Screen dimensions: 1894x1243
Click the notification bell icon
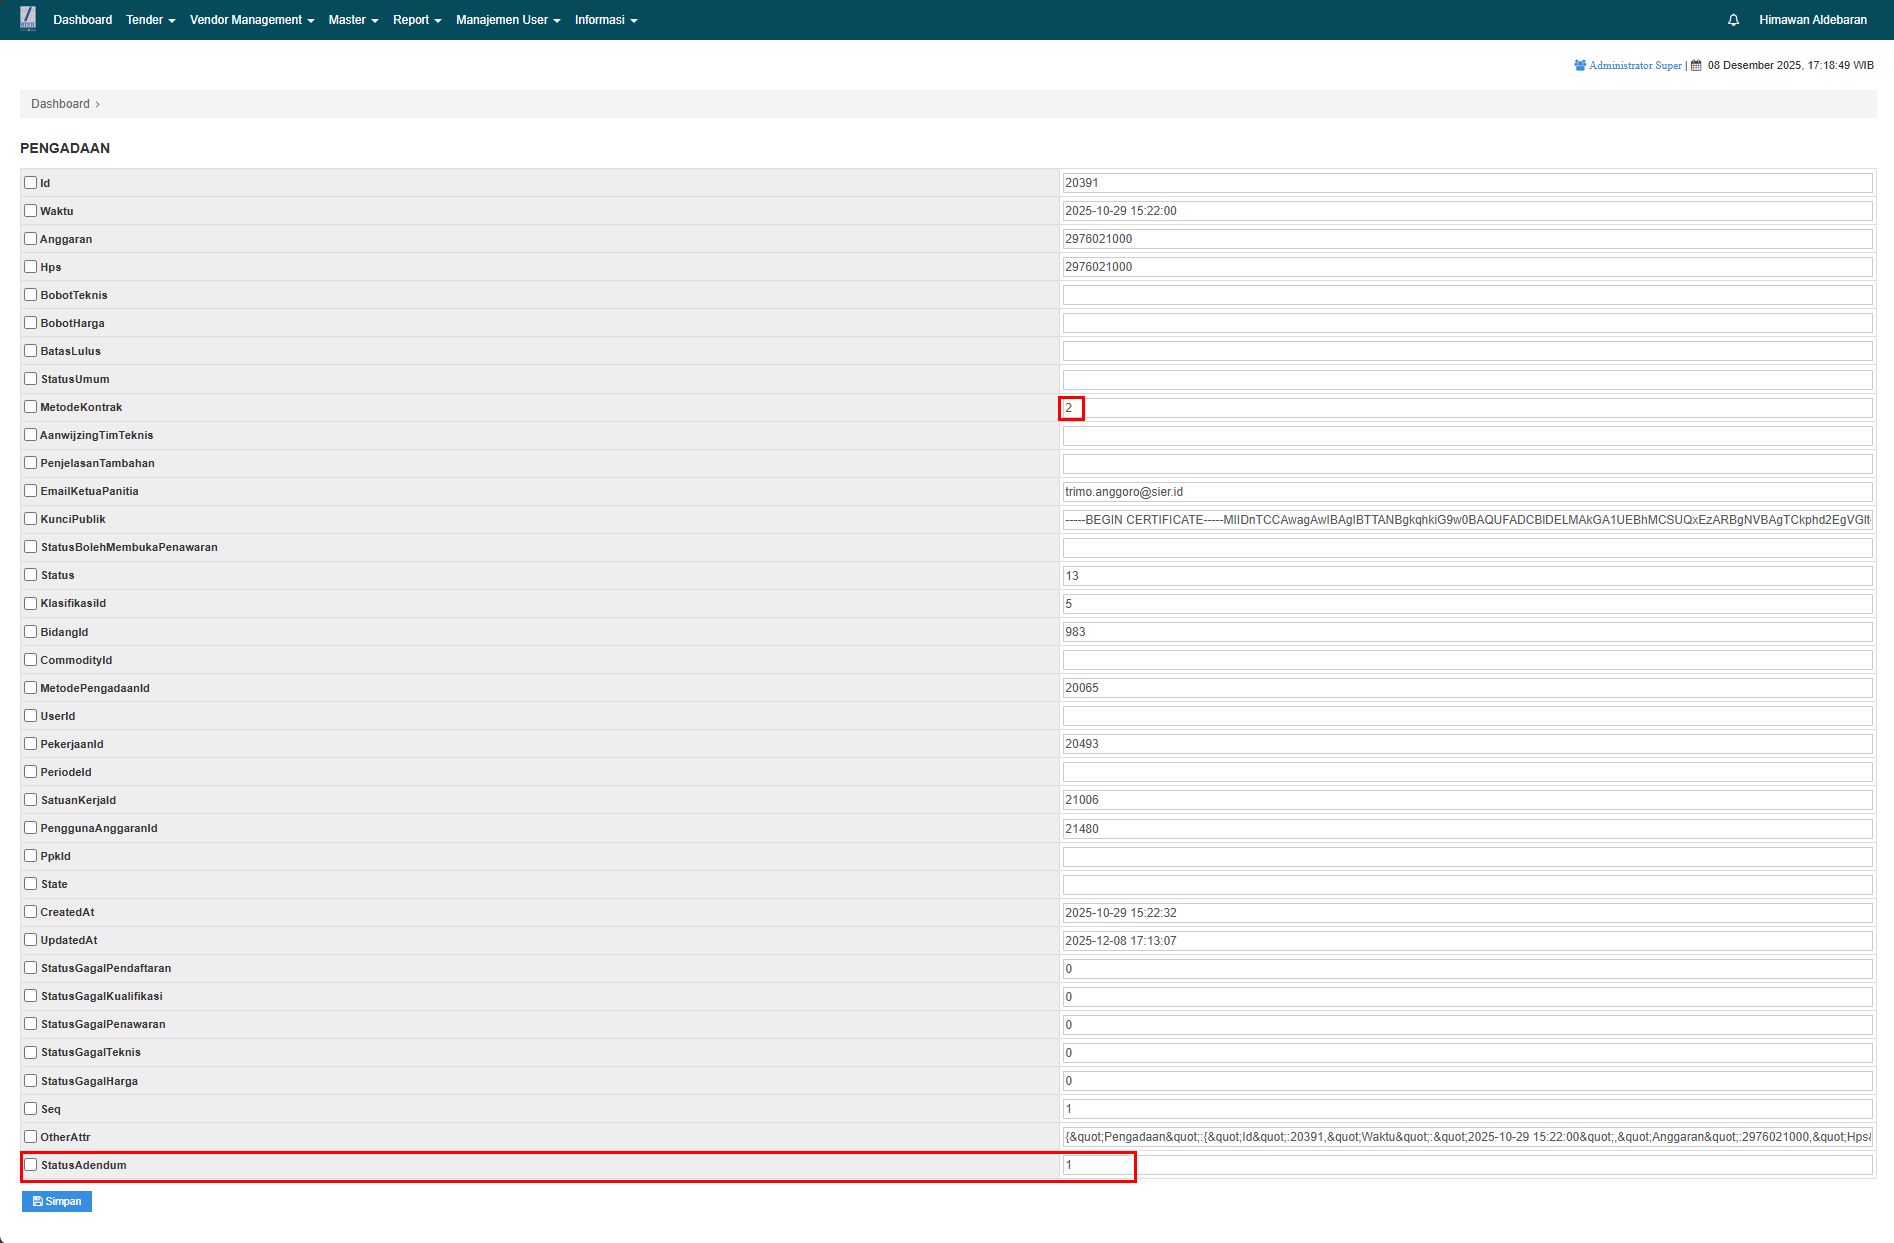pos(1733,20)
